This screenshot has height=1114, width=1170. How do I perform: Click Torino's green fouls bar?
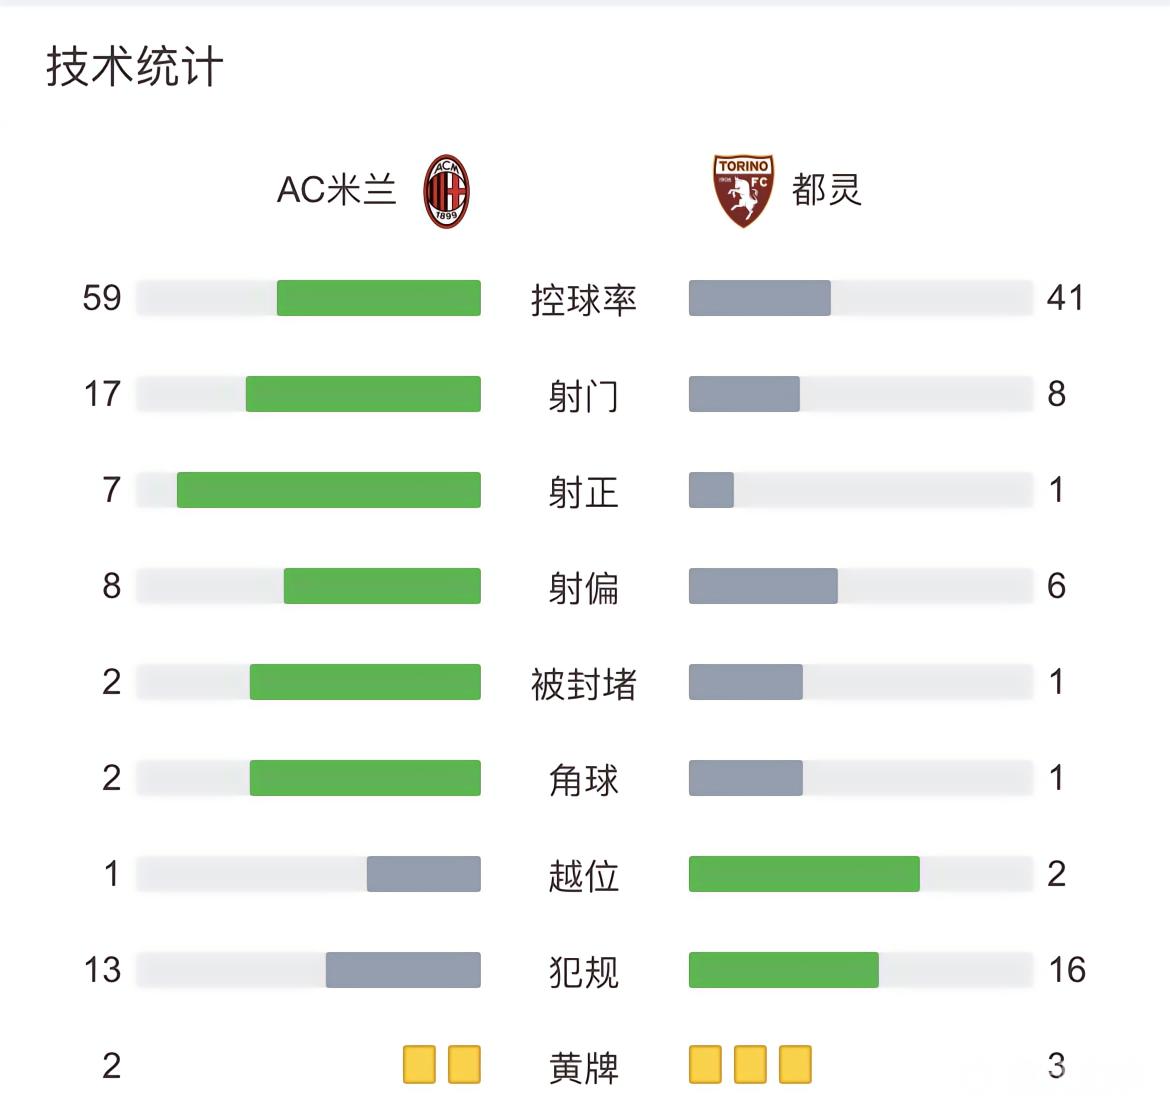pos(783,970)
